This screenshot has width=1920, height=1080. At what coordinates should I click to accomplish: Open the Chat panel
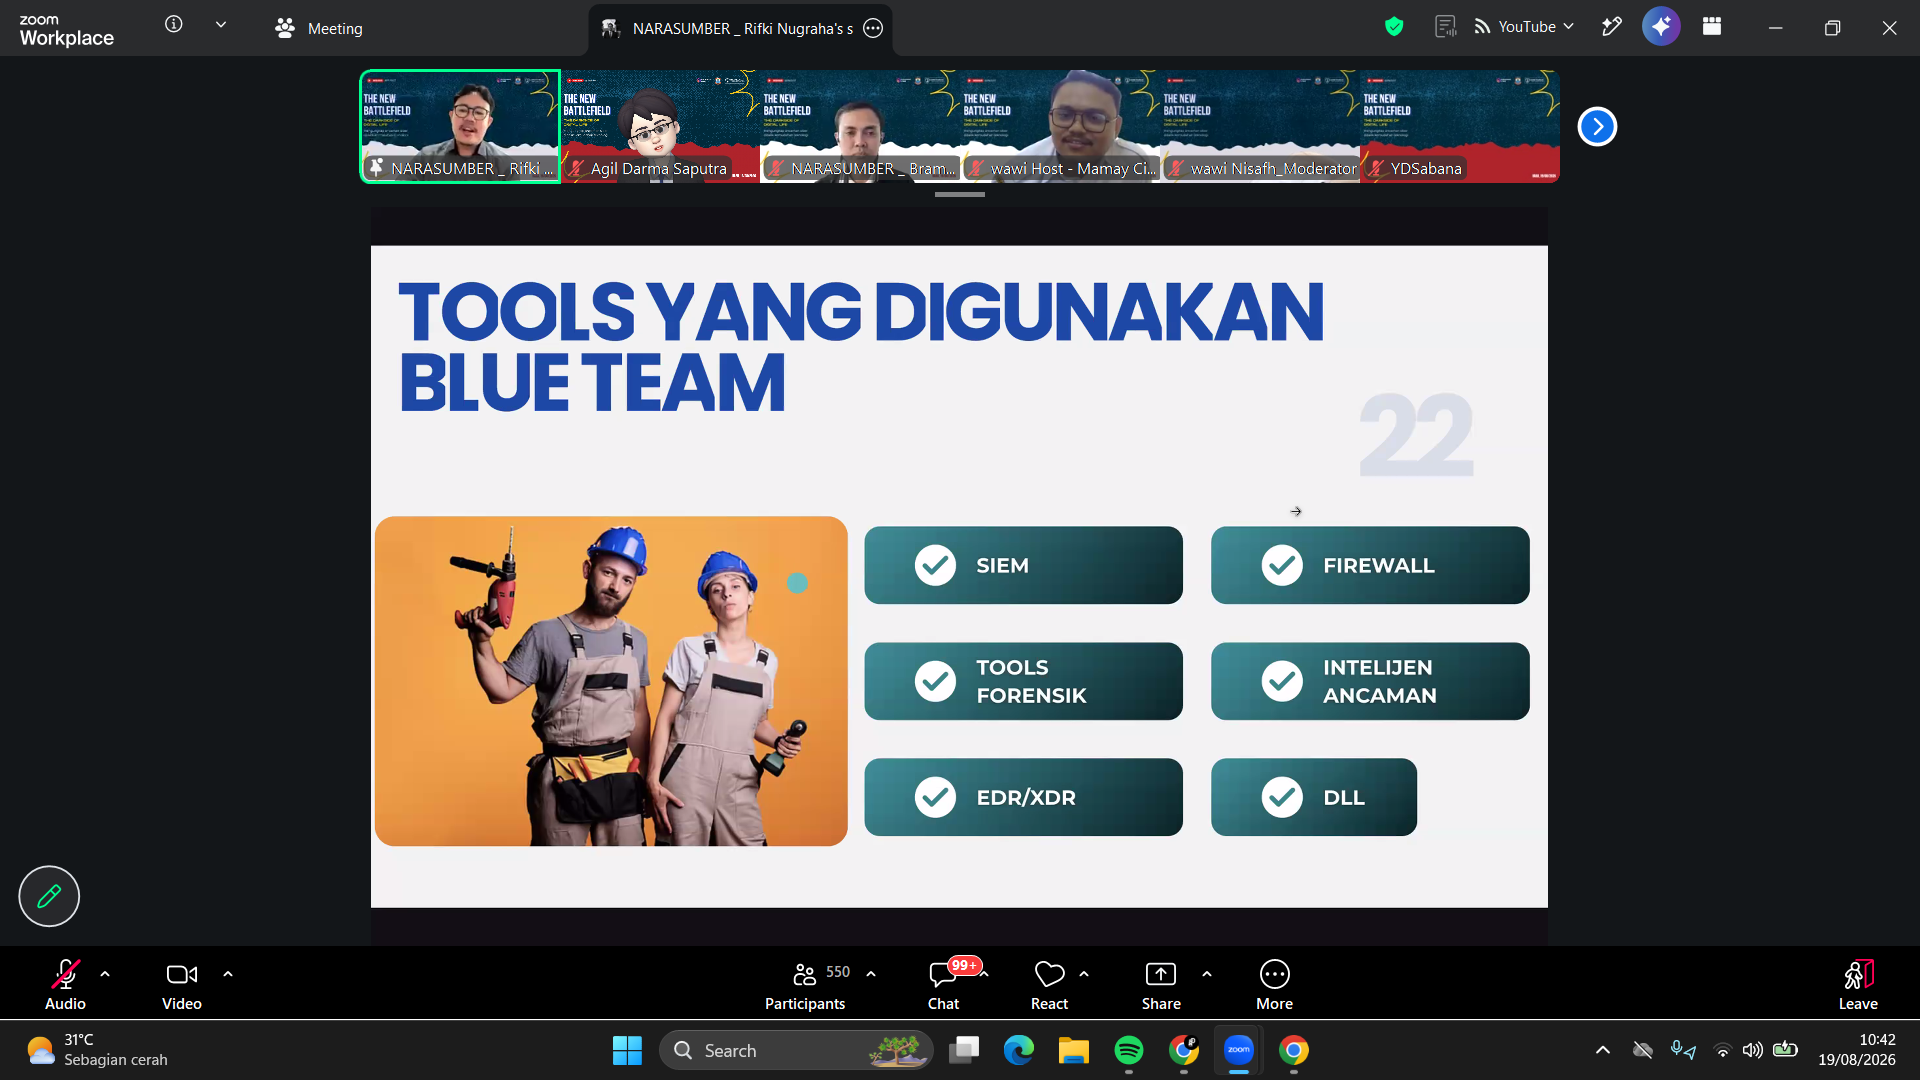click(x=943, y=985)
